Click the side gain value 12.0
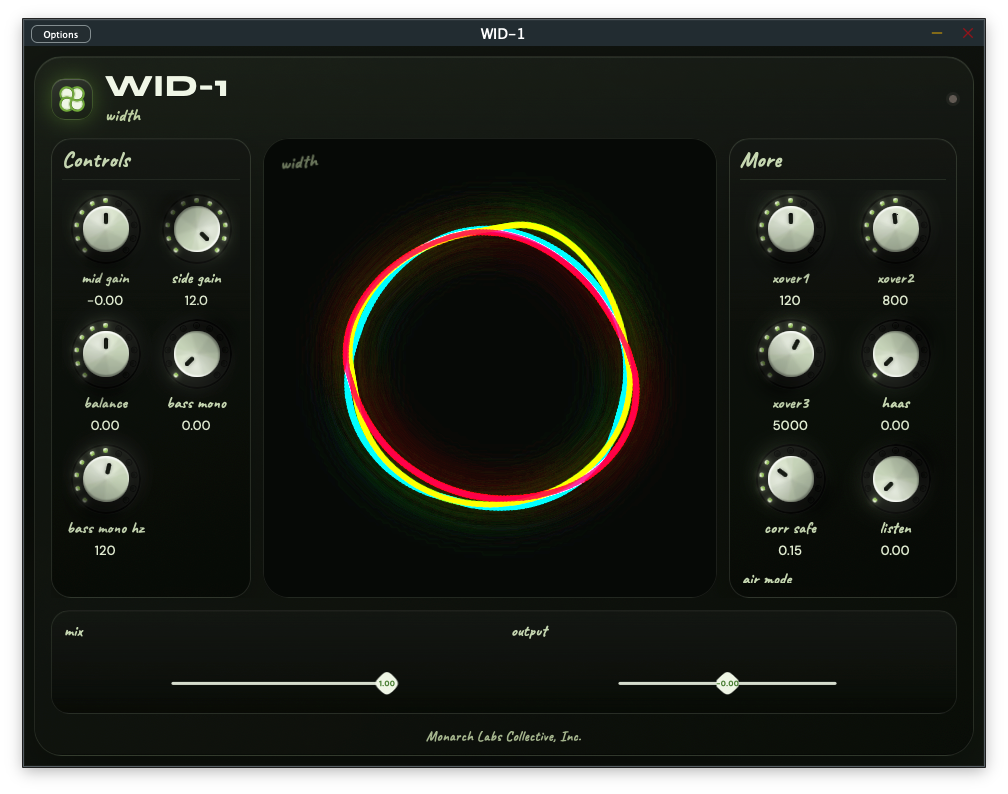This screenshot has height=794, width=1008. click(196, 300)
